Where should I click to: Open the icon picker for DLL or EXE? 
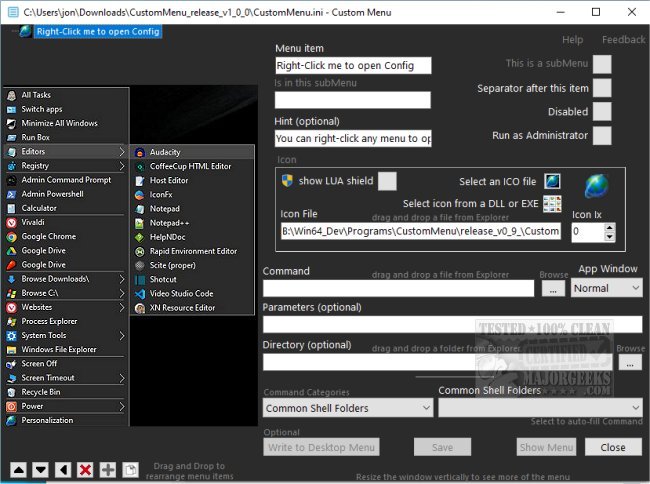(552, 204)
